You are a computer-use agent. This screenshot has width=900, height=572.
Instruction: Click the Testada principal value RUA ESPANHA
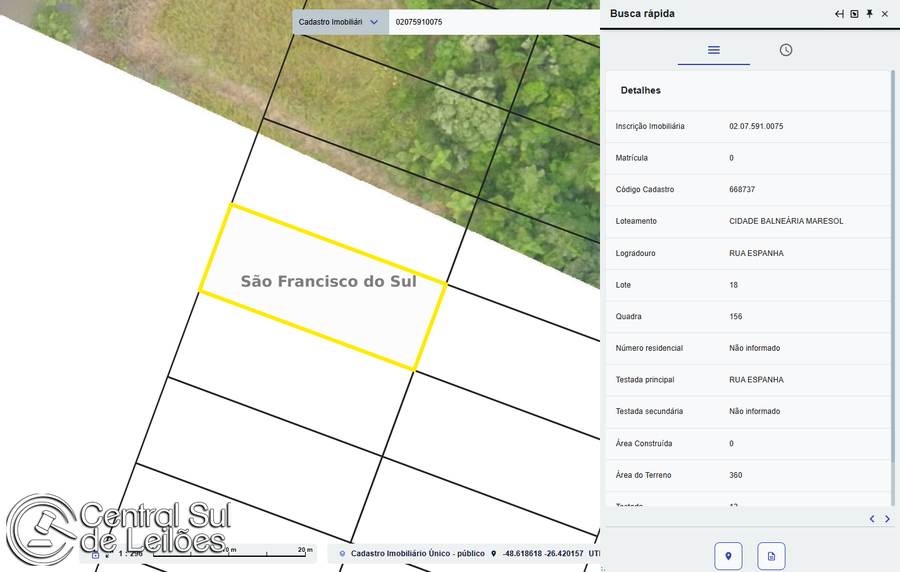pyautogui.click(x=757, y=380)
